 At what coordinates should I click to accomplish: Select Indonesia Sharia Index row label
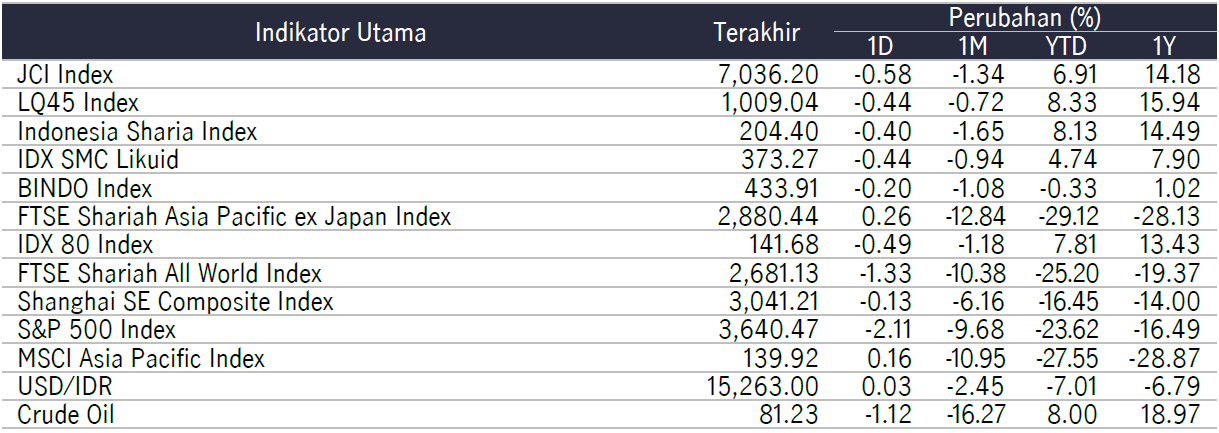pos(137,132)
